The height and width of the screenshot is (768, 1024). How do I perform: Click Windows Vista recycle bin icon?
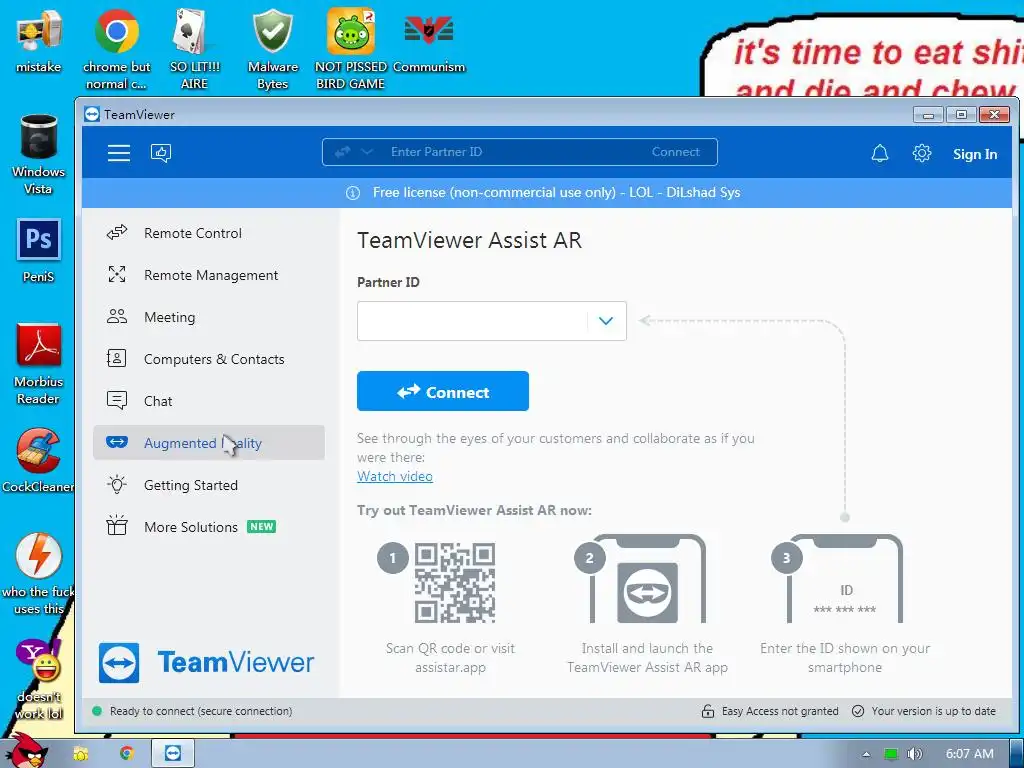39,155
